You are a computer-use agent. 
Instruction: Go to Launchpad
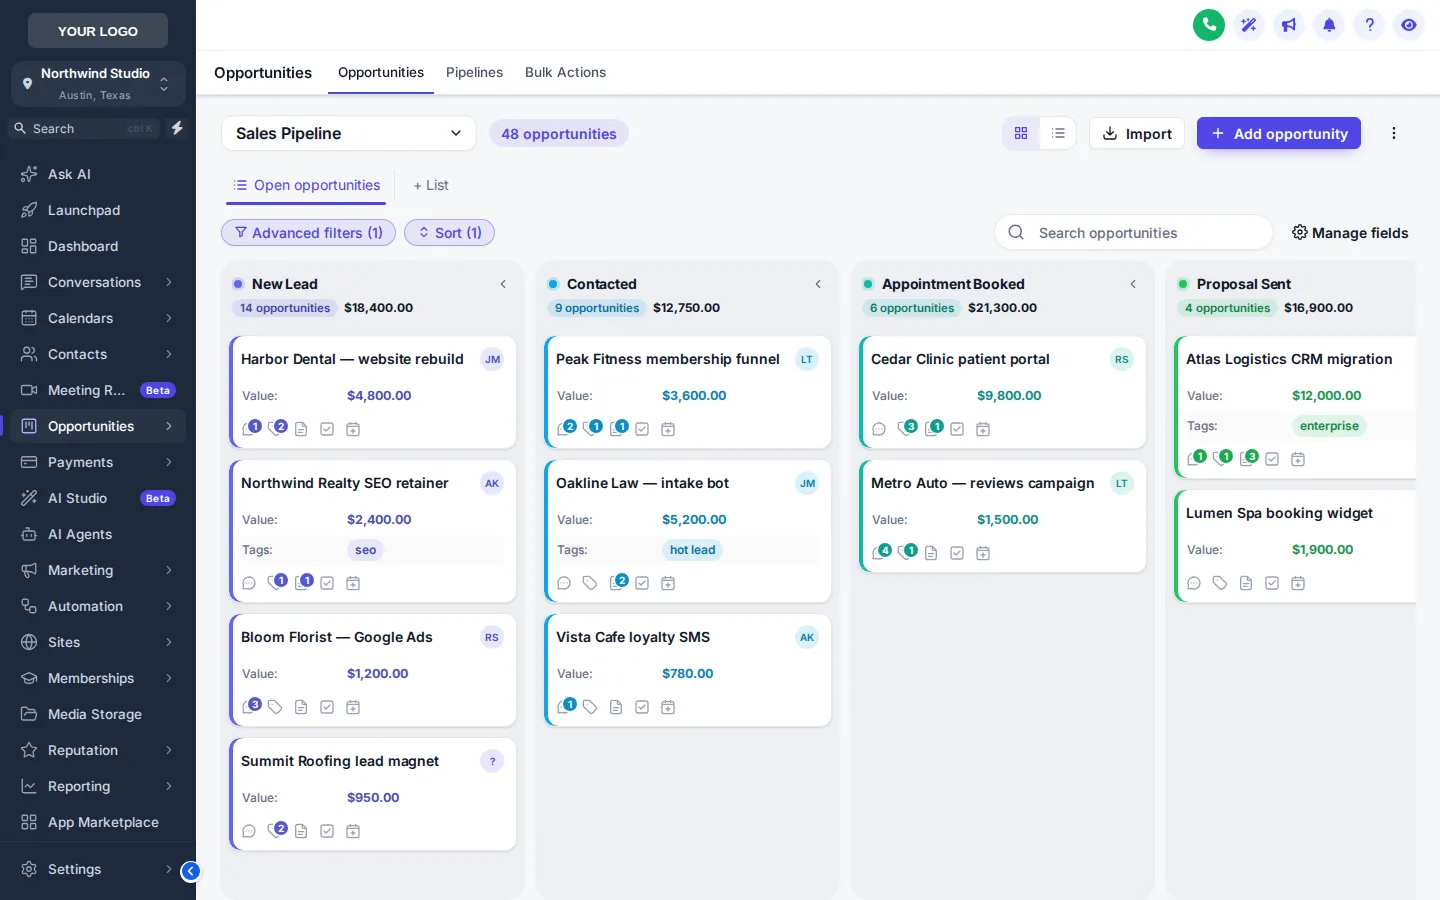coord(98,210)
